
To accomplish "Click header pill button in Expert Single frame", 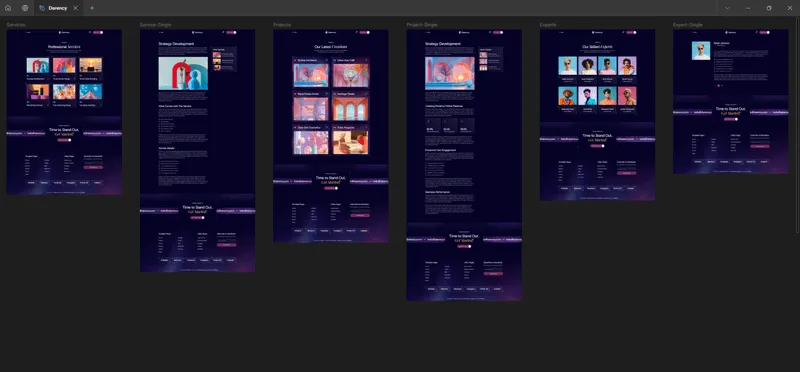I will point(765,32).
